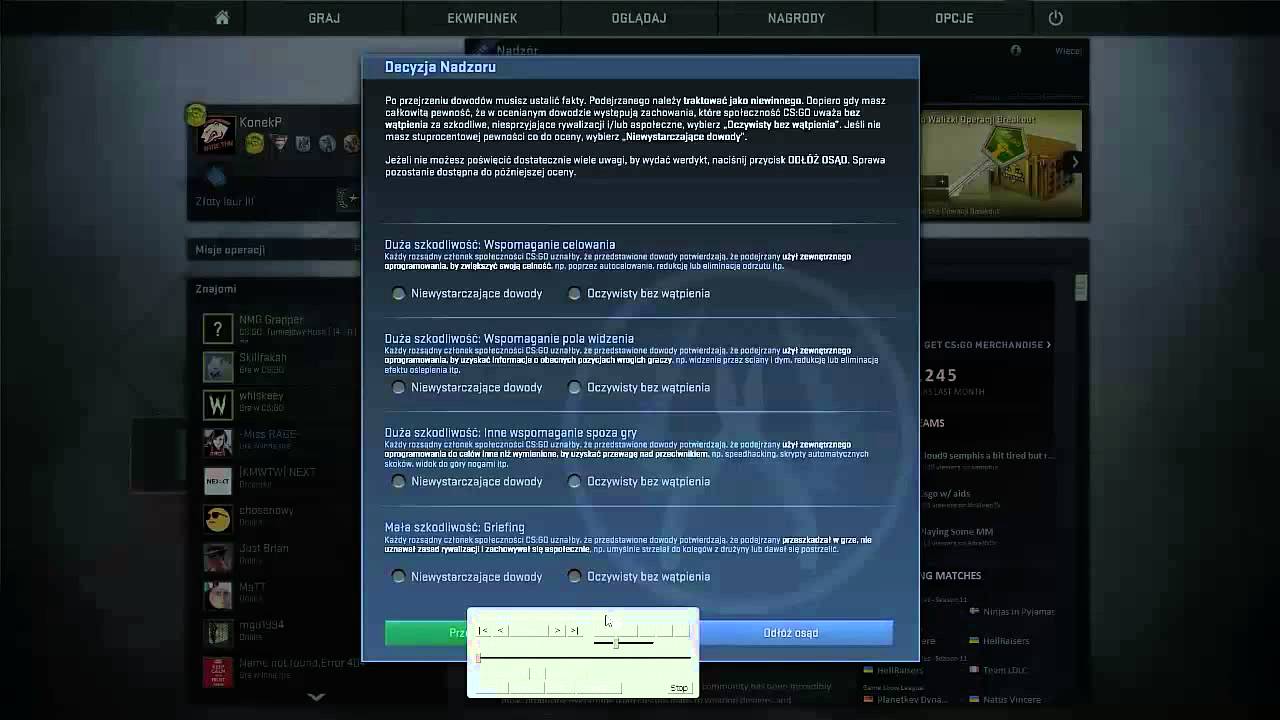This screenshot has height=720, width=1280.
Task: Click [KMWTW] NEXT friend avatar
Action: 218,481
